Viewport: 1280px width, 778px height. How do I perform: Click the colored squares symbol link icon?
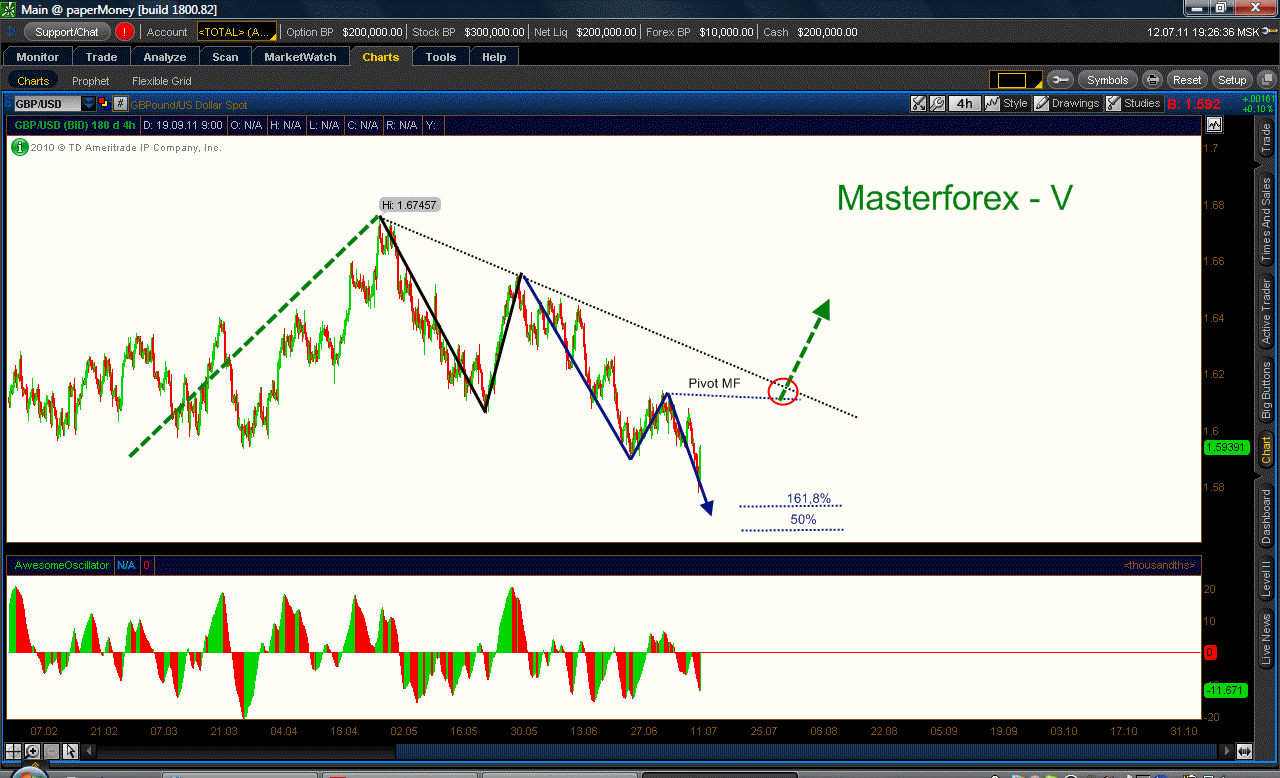(104, 104)
